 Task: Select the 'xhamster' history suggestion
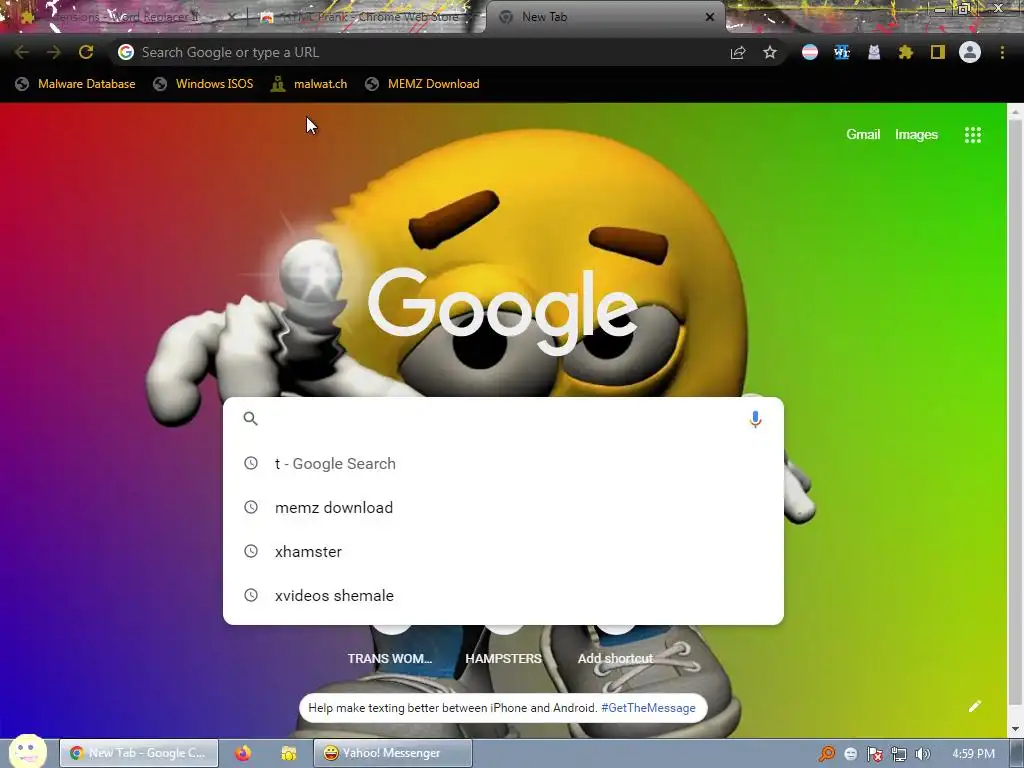[503, 551]
